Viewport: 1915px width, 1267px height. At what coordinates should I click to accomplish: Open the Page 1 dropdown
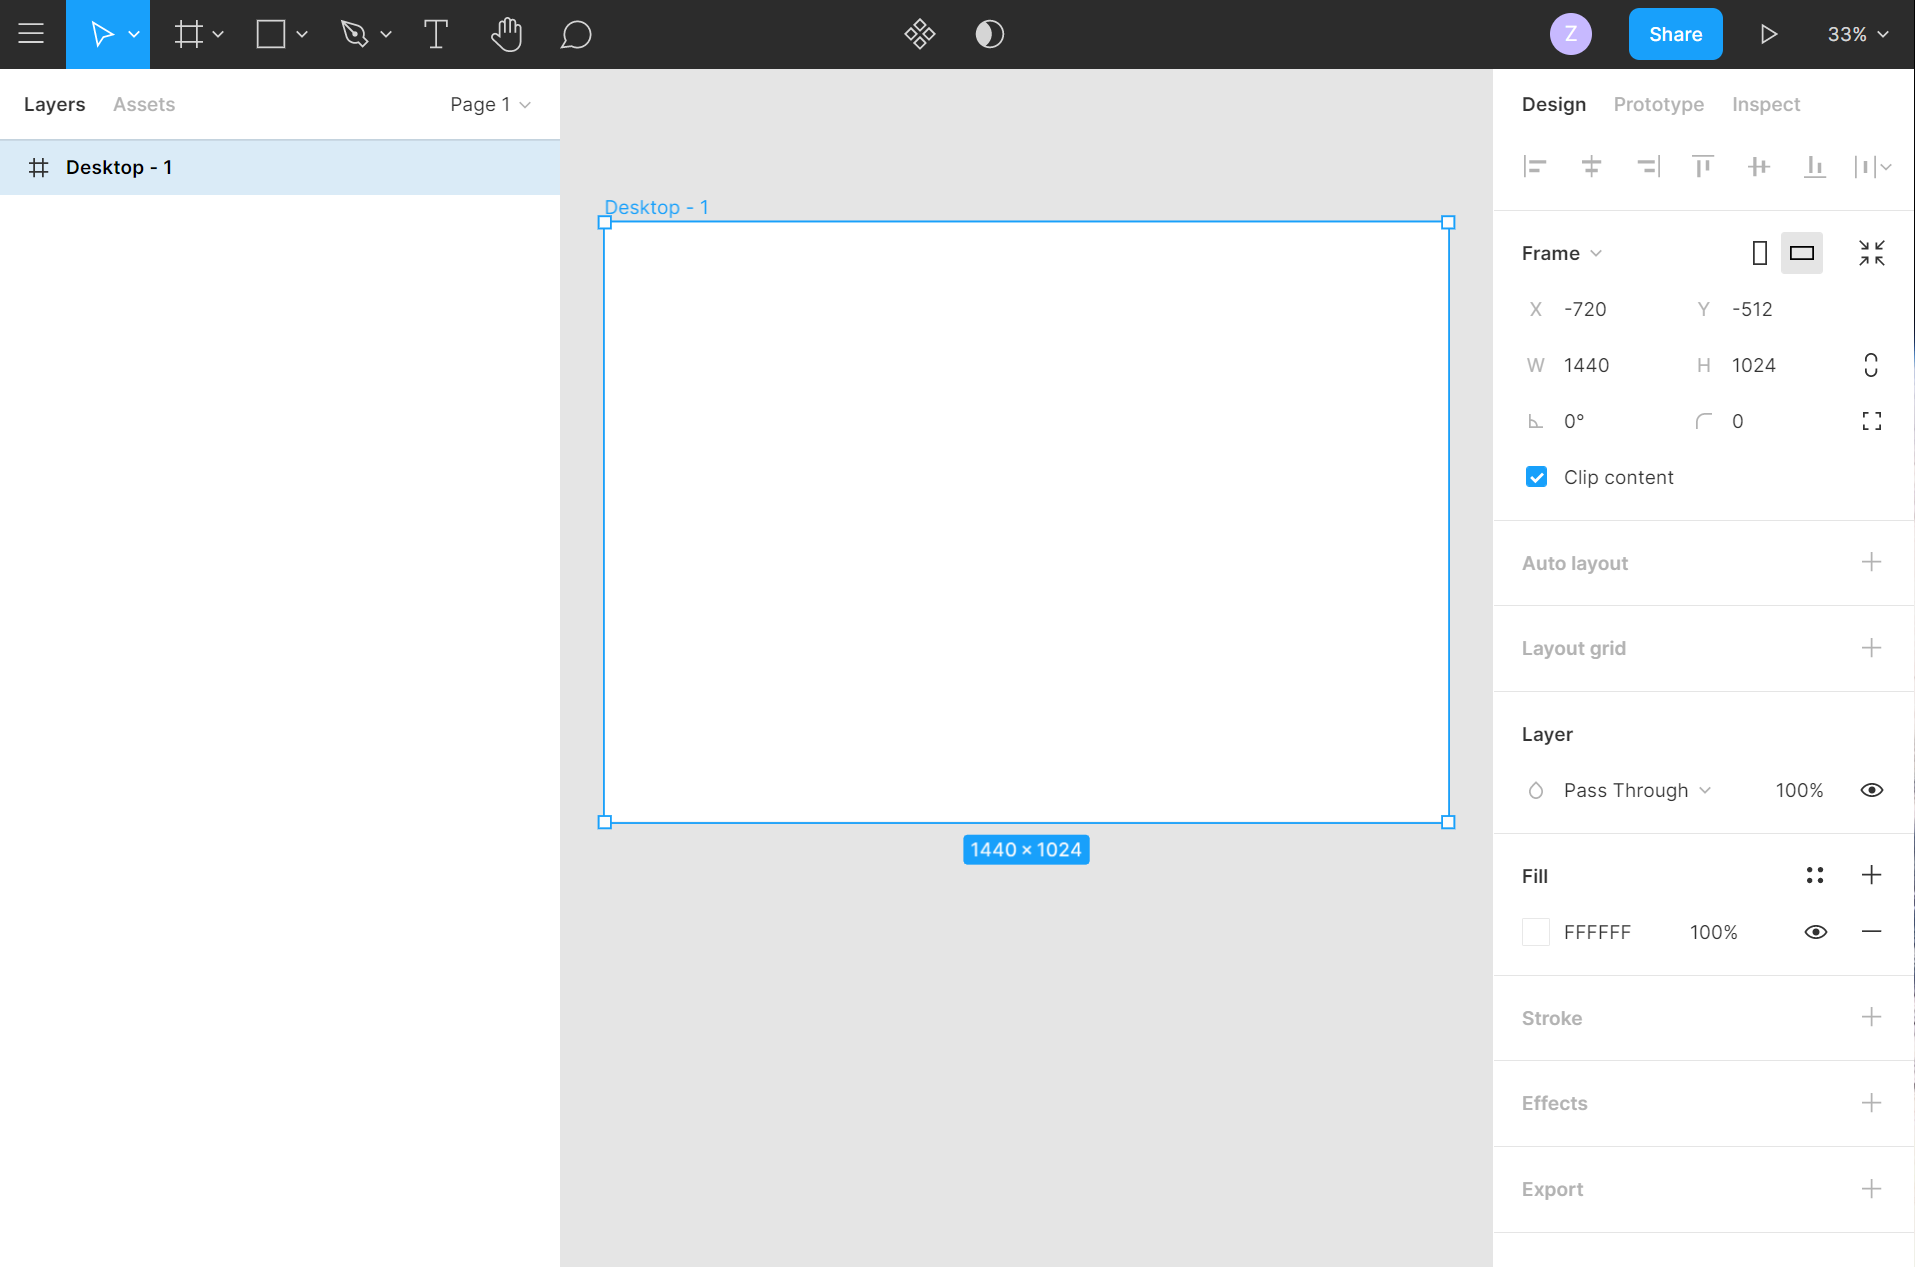click(490, 104)
